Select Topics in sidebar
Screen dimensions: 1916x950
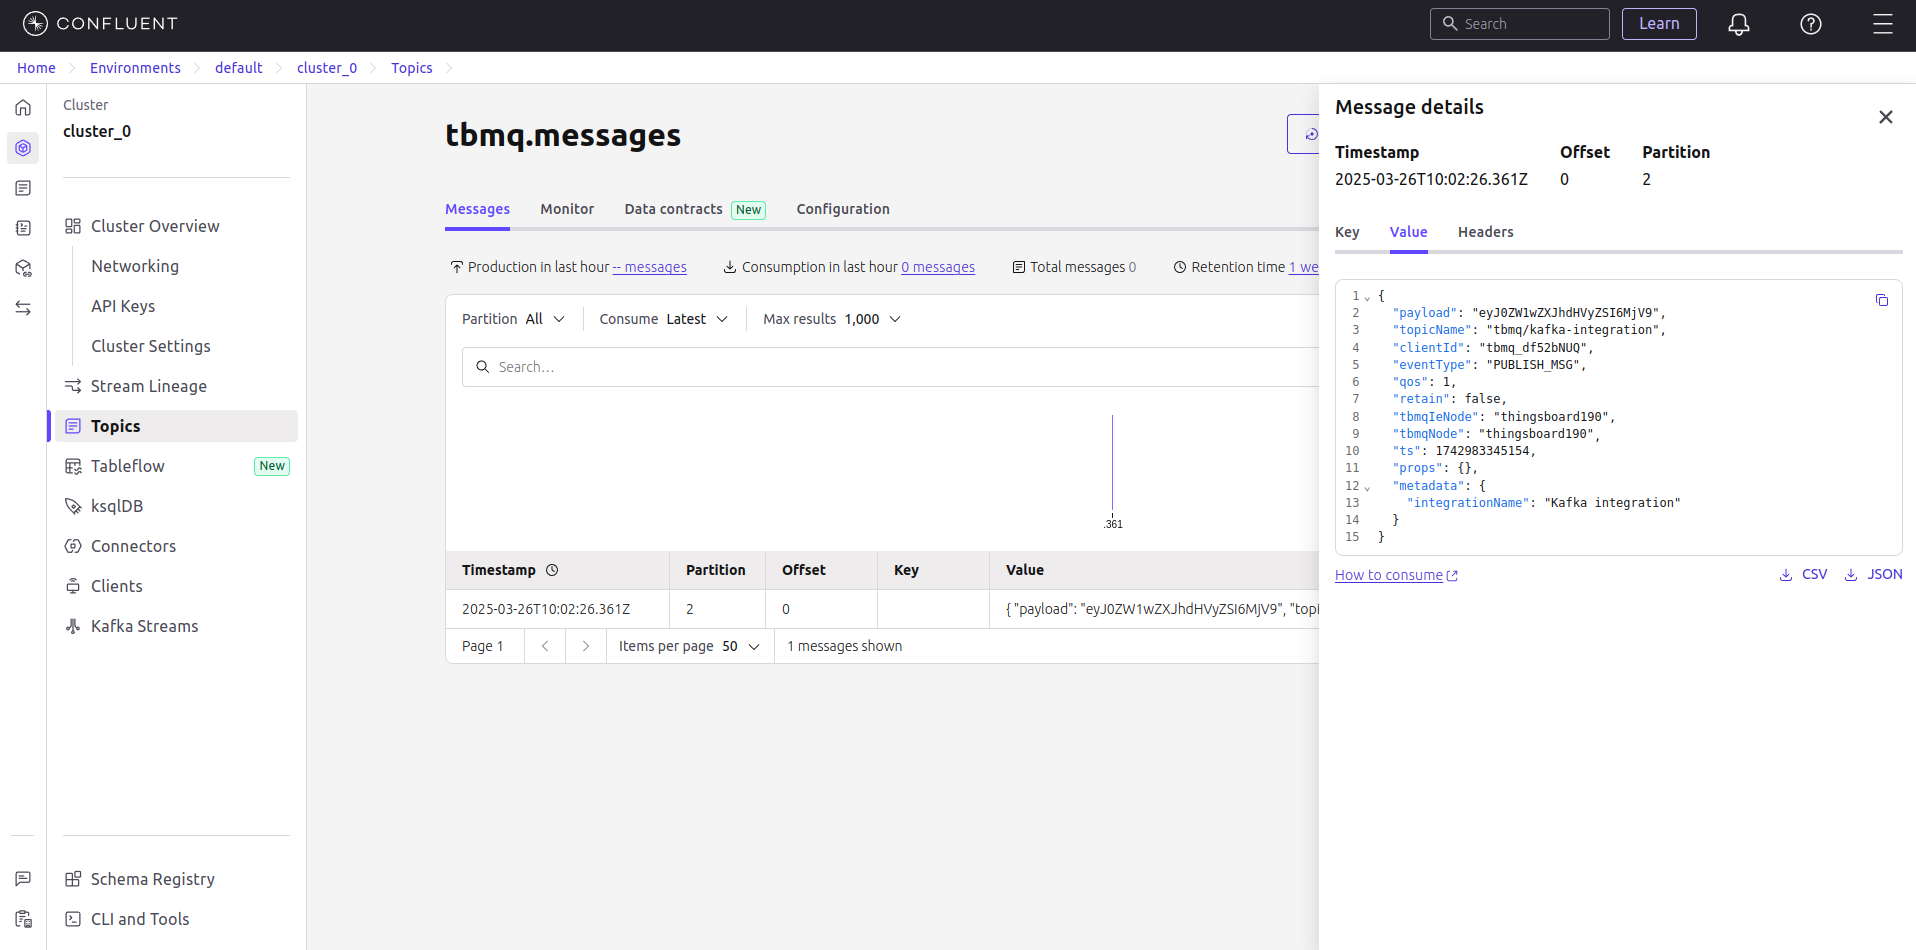[x=176, y=426]
